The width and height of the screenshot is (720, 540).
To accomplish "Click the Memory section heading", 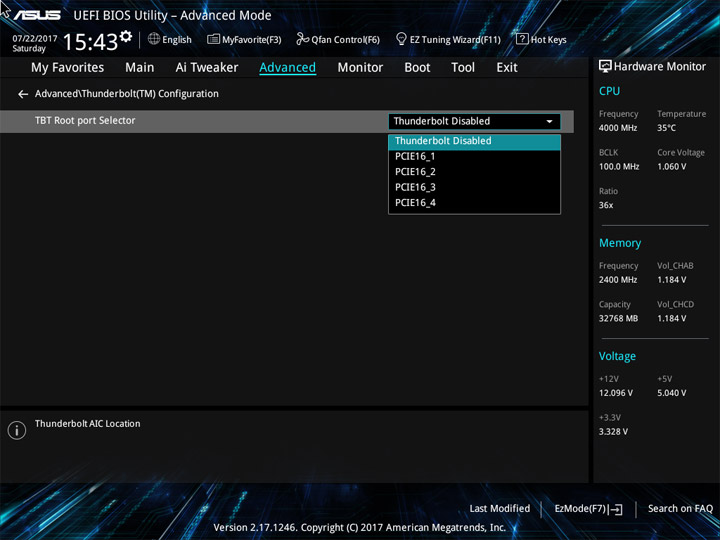I will coord(620,243).
